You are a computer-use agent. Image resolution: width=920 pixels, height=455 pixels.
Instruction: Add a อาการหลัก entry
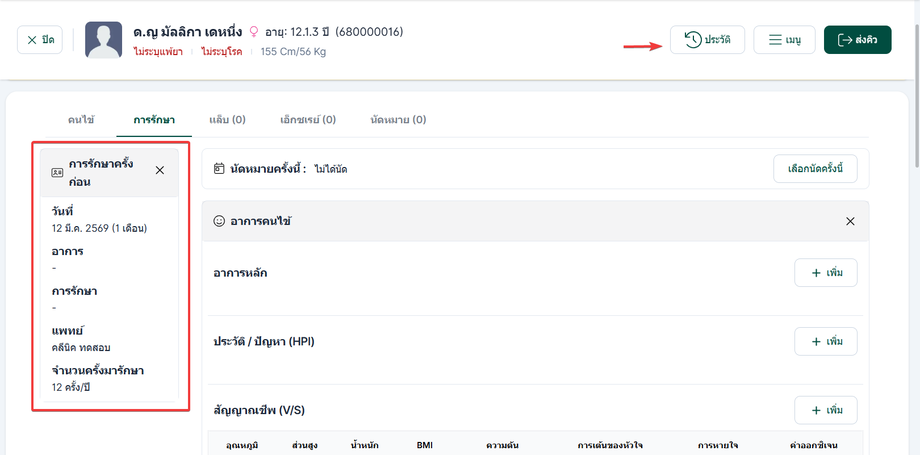[x=826, y=273]
